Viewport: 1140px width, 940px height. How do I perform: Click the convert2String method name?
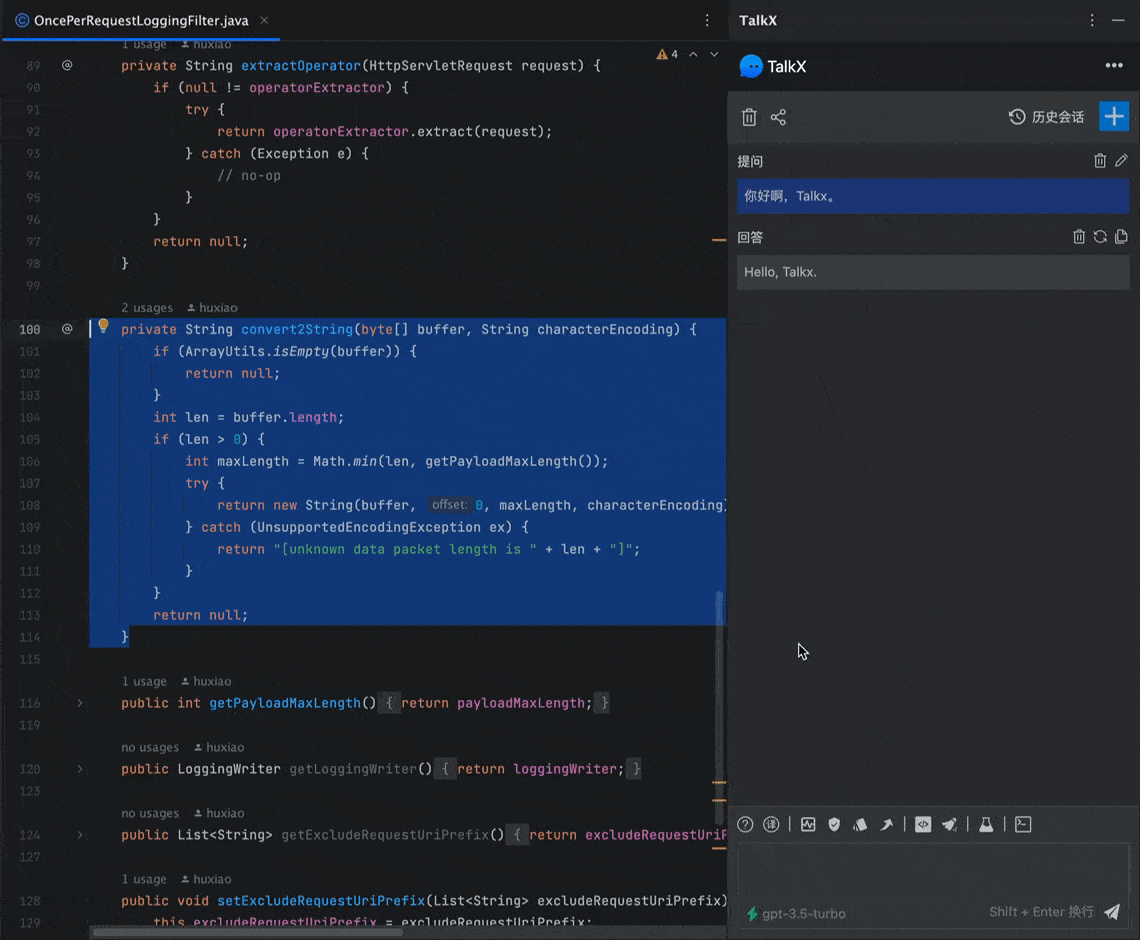point(297,329)
